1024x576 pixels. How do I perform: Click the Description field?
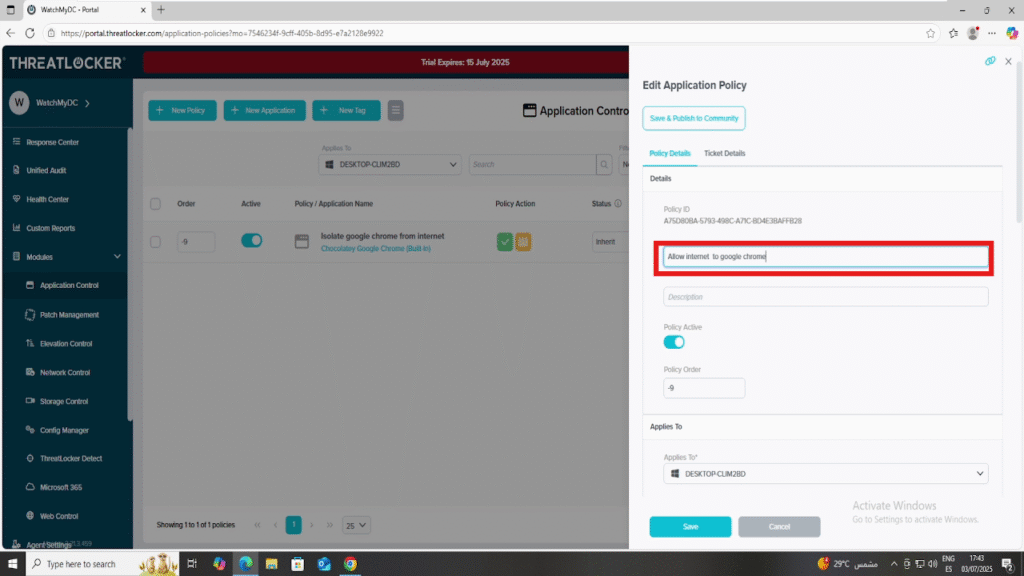[825, 297]
